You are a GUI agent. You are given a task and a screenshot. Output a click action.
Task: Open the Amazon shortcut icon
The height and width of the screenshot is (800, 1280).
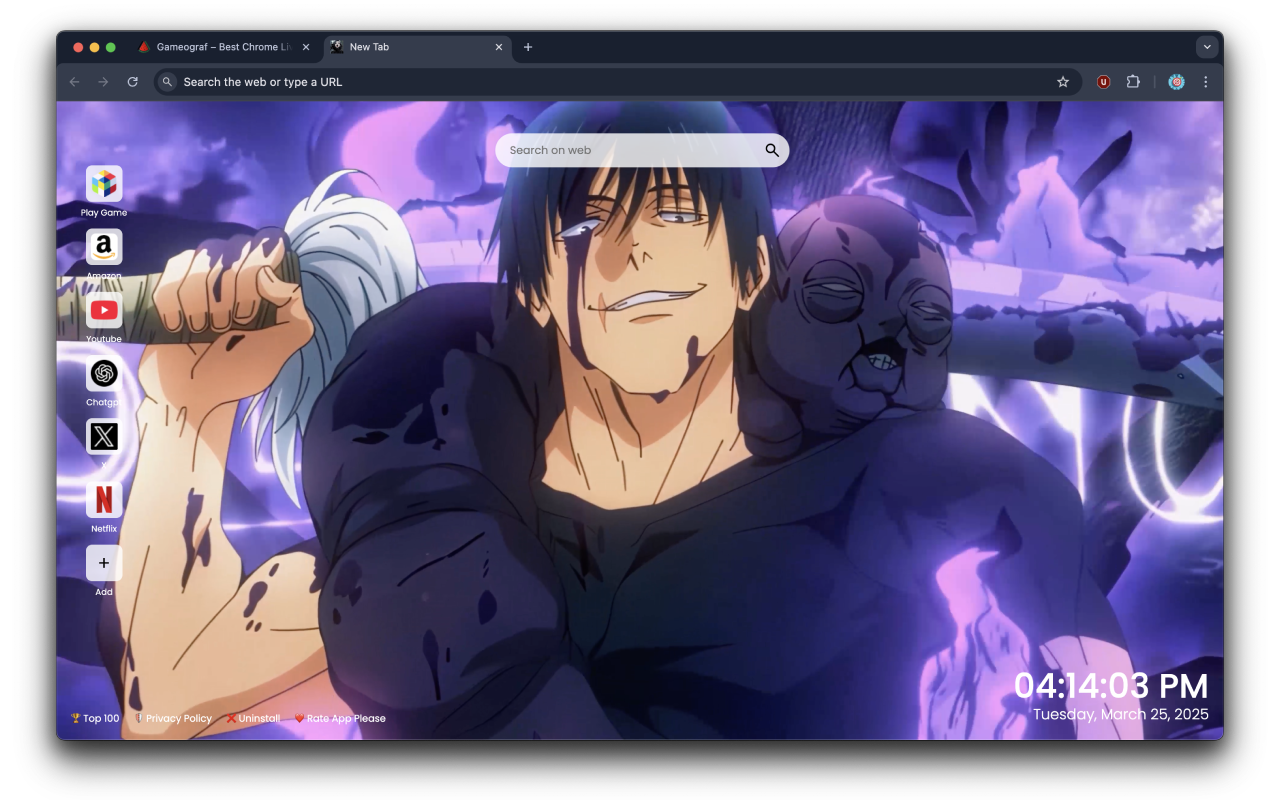[104, 247]
